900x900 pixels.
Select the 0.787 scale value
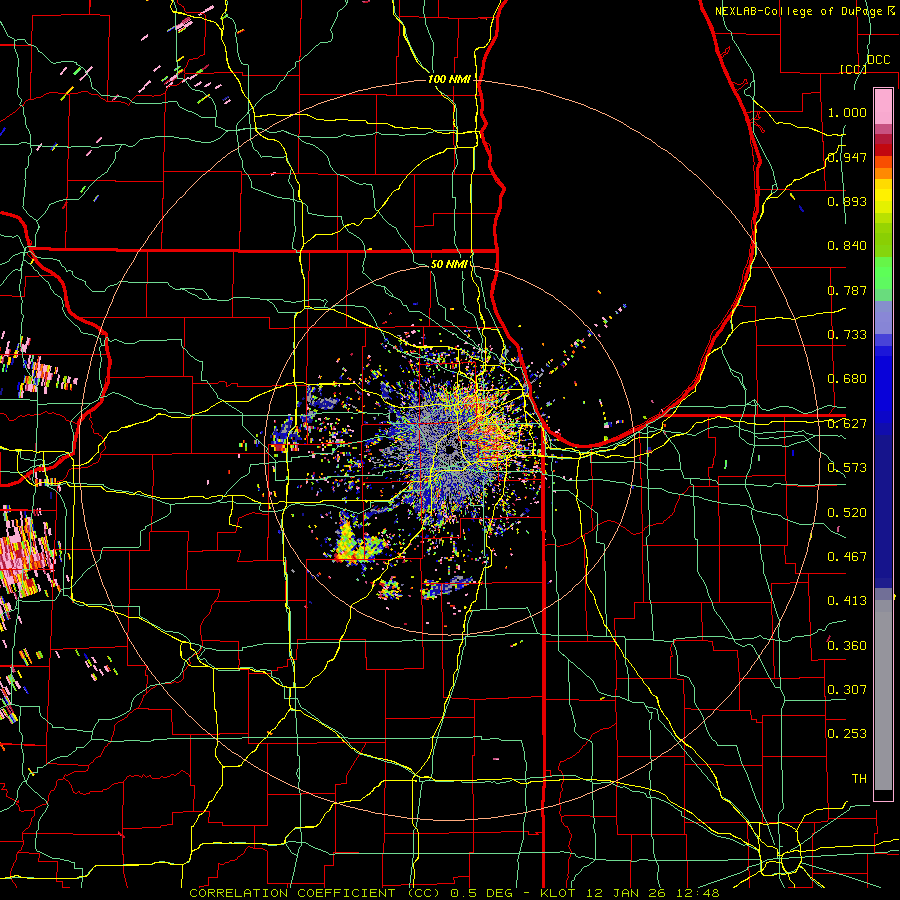click(x=847, y=290)
